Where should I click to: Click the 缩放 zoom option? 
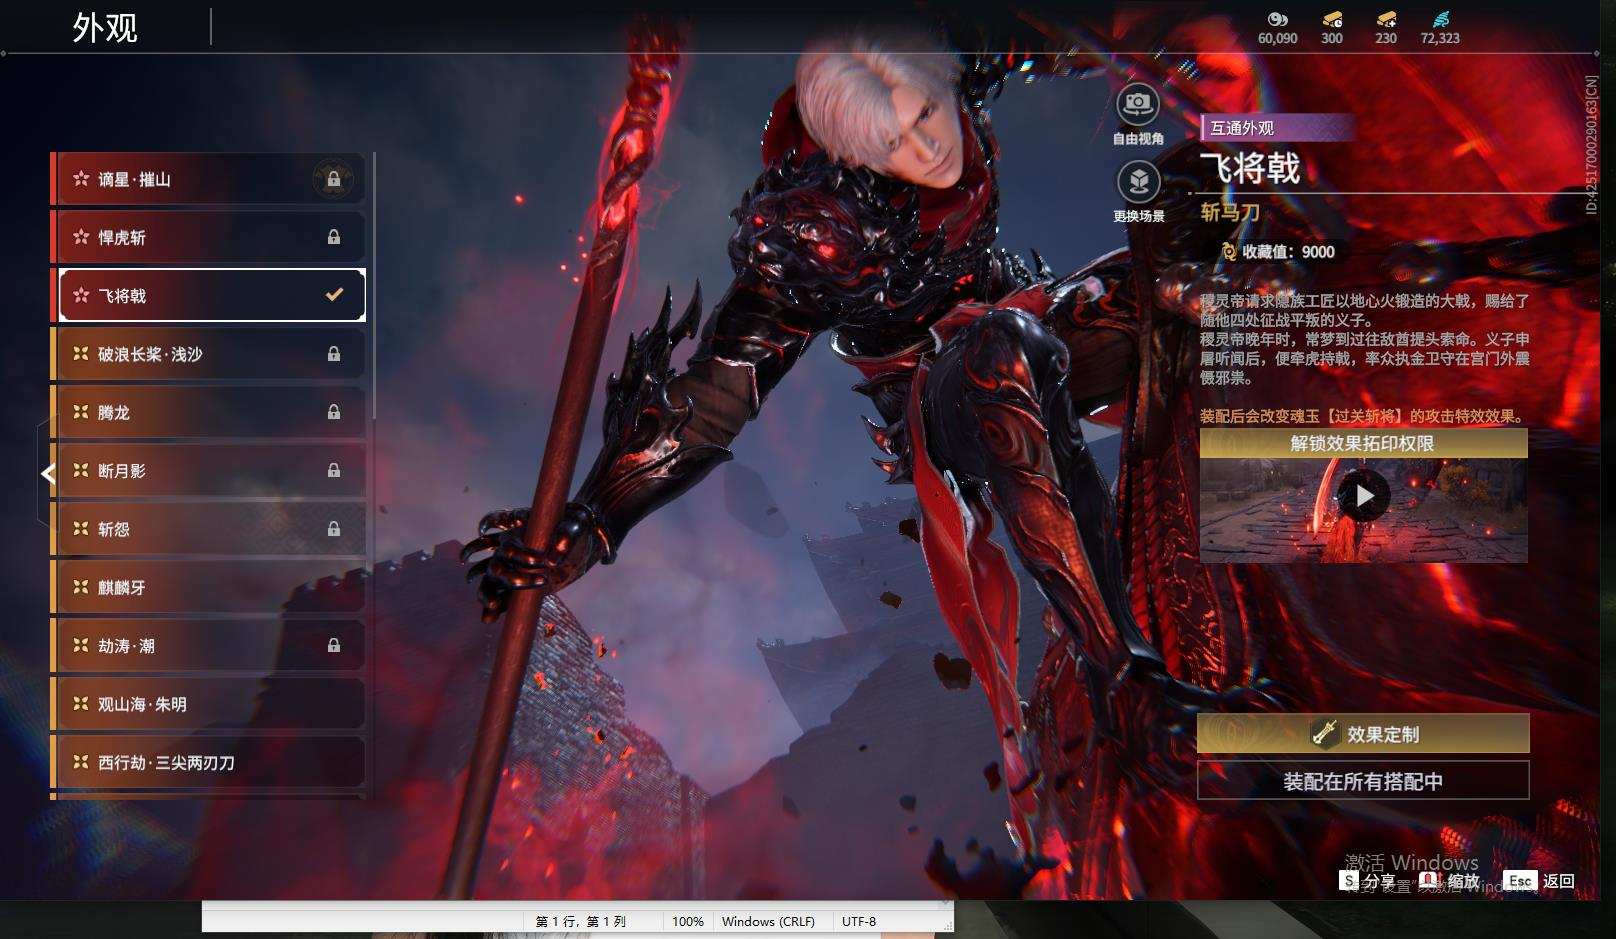1450,881
